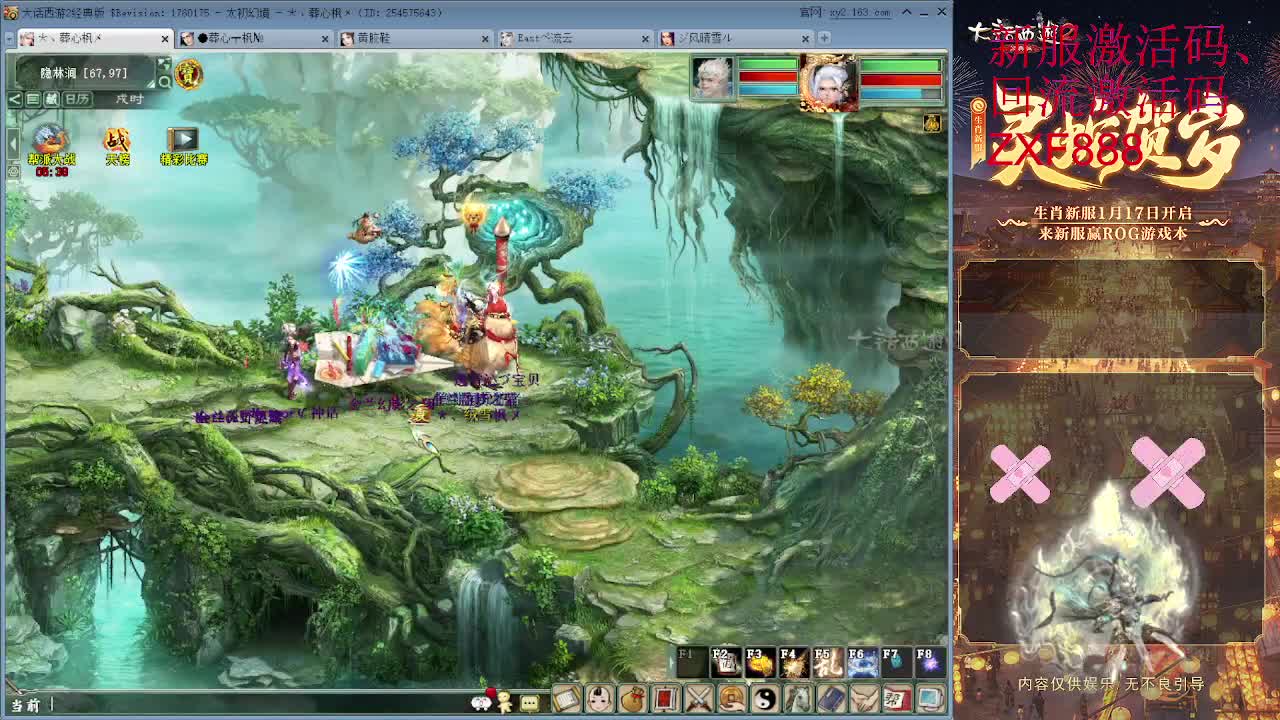This screenshot has width=1280, height=720.
Task: Activate the F7 skill slot
Action: click(x=895, y=661)
